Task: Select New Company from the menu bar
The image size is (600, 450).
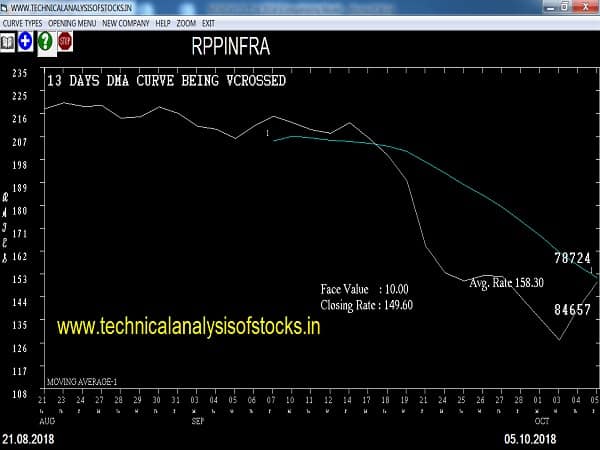Action: click(x=126, y=22)
